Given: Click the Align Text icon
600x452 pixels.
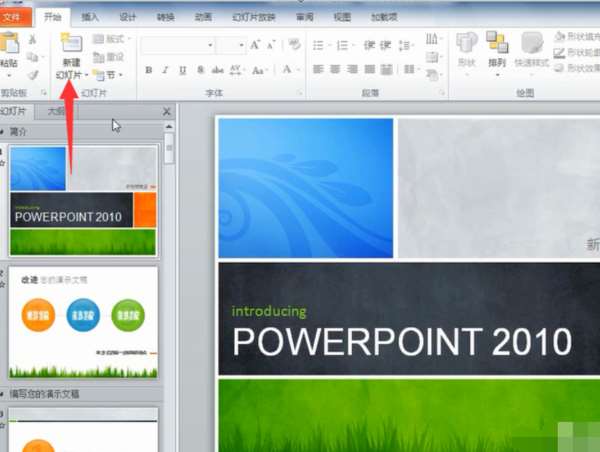Looking at the screenshot, I should click(432, 57).
